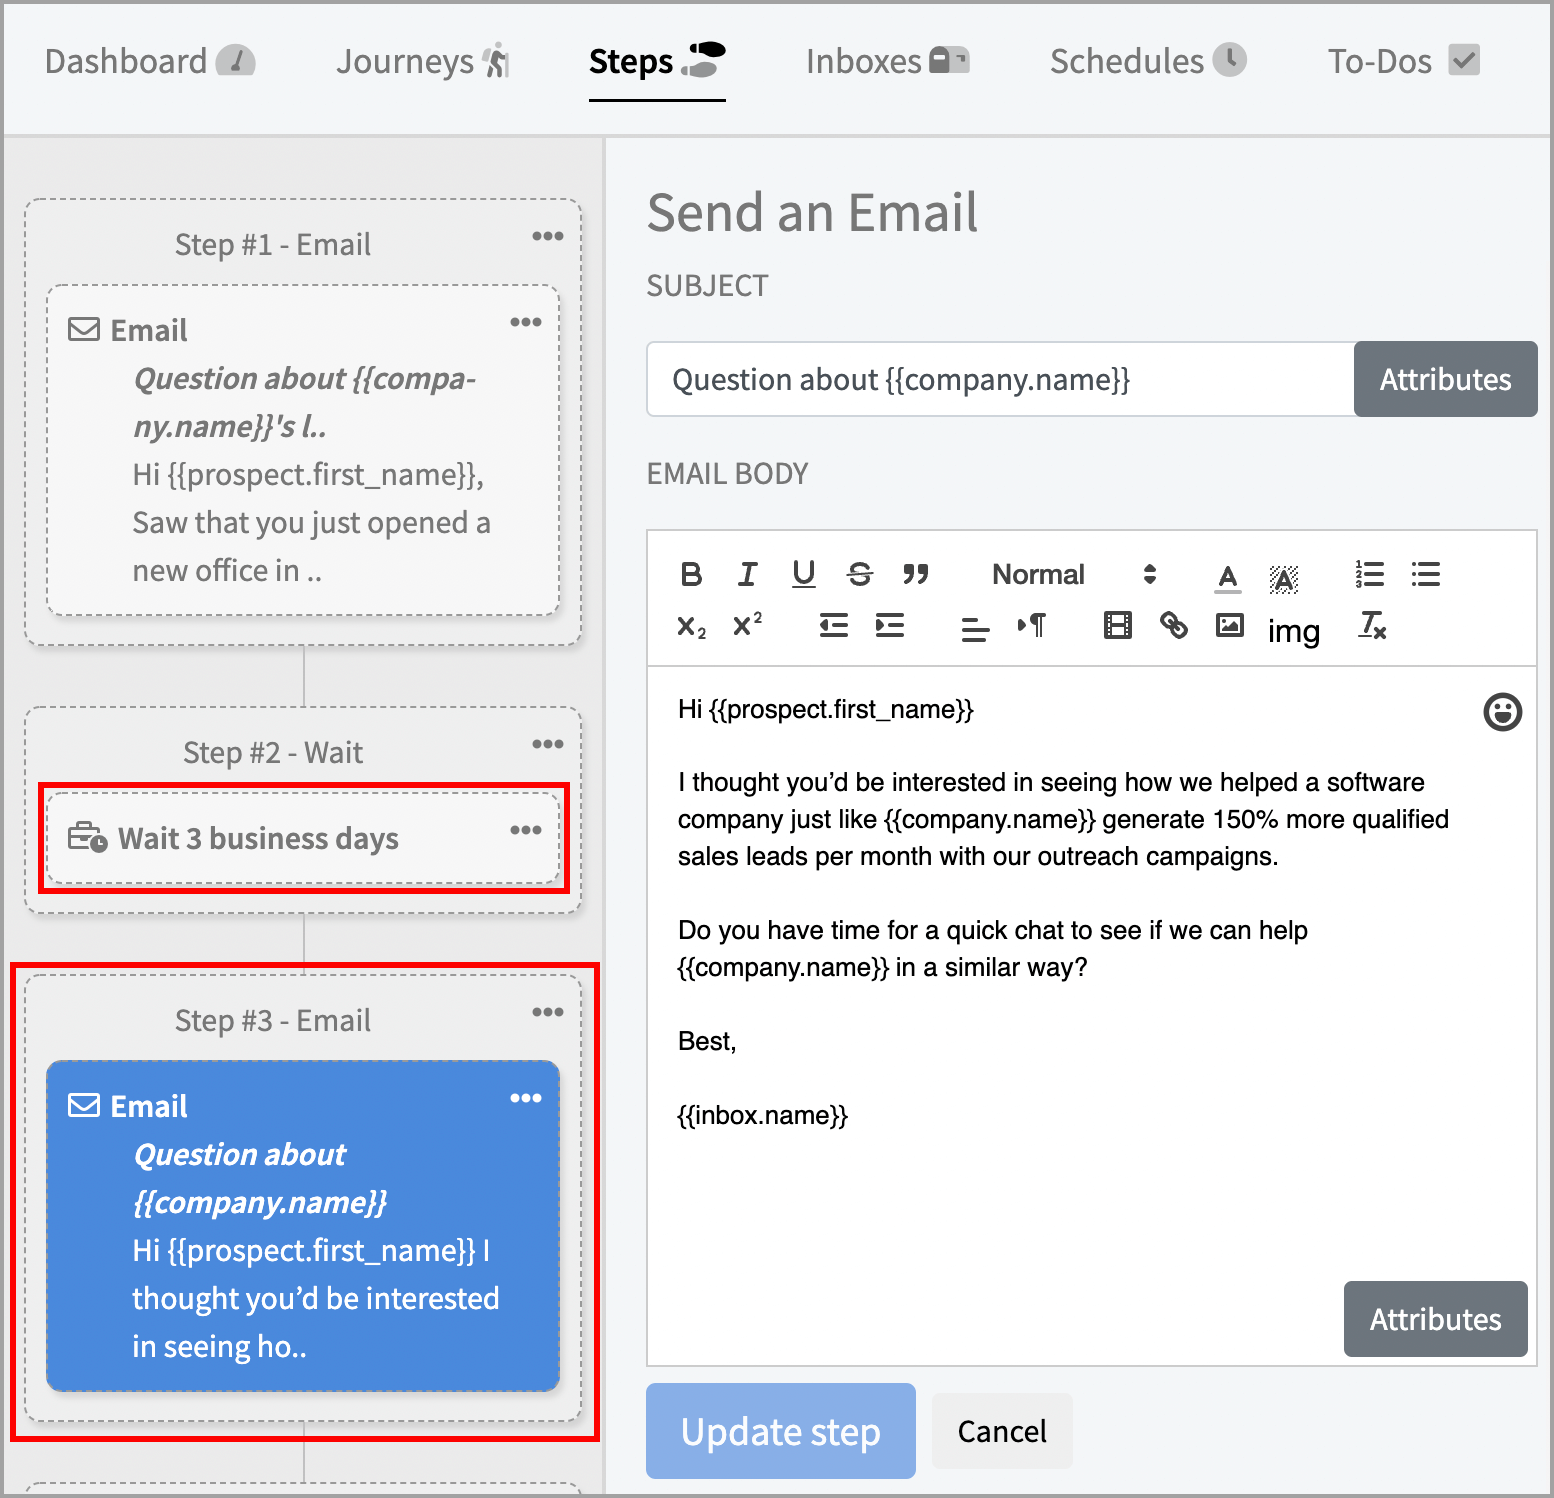Open the emoji picker in email body

pos(1501,712)
